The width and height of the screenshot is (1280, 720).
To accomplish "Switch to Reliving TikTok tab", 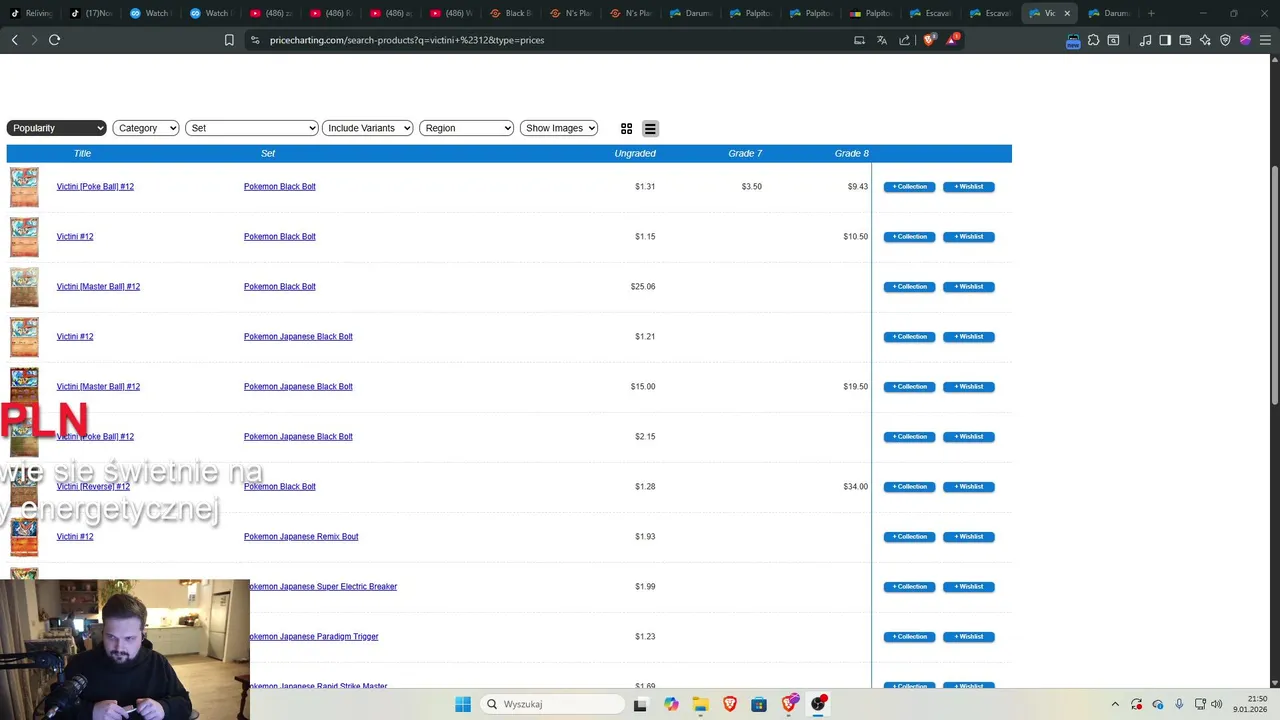I will (x=32, y=13).
